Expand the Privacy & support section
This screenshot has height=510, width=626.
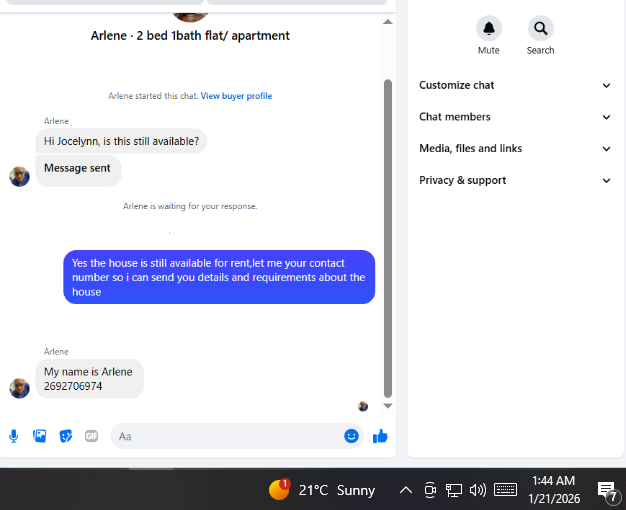pyautogui.click(x=515, y=181)
